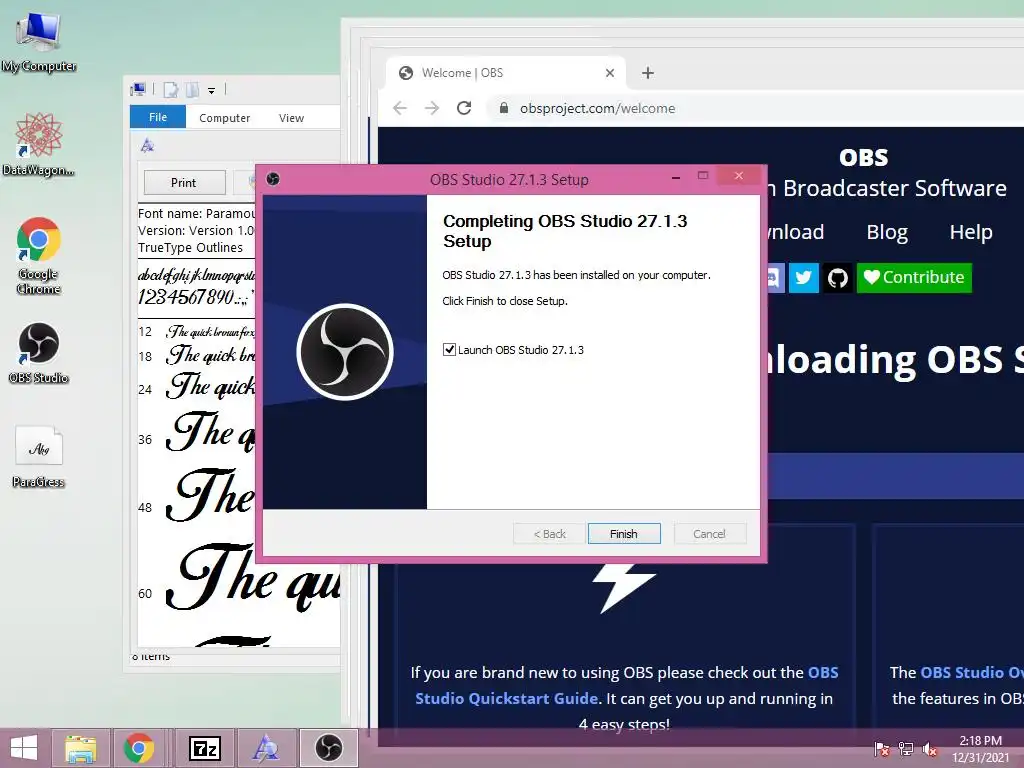Close the Welcome | OBS tab

(x=610, y=72)
